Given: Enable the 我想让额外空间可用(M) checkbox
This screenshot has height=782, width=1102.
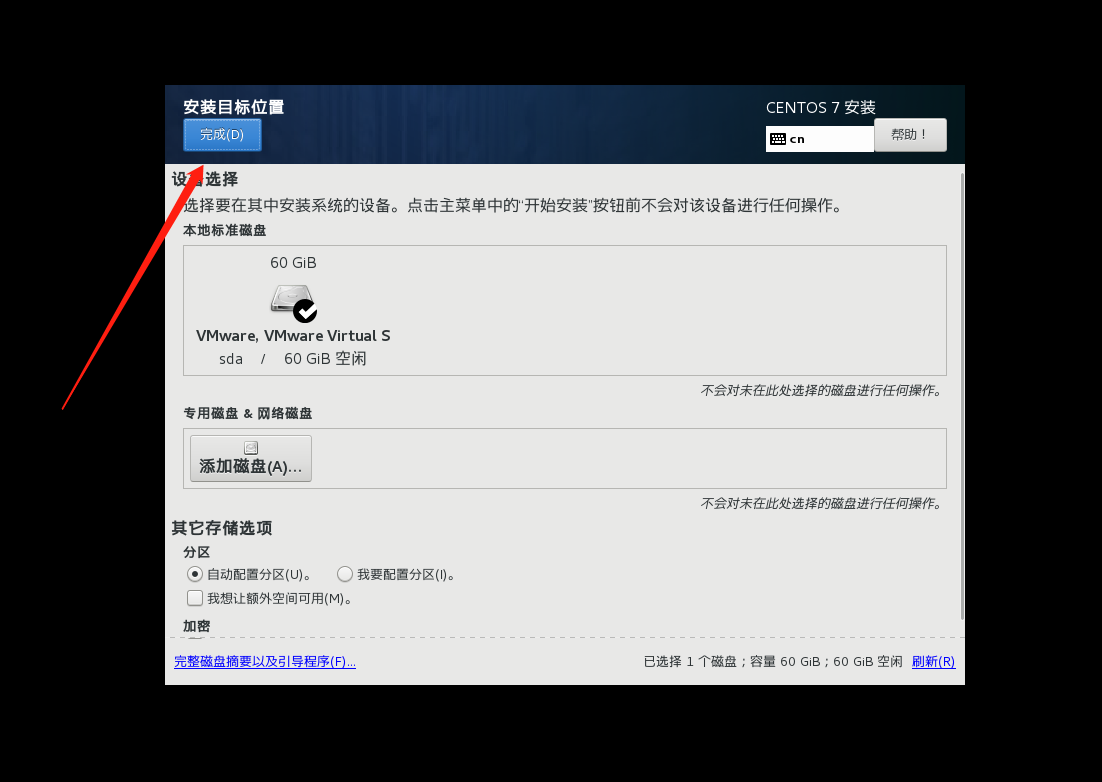Looking at the screenshot, I should [195, 598].
